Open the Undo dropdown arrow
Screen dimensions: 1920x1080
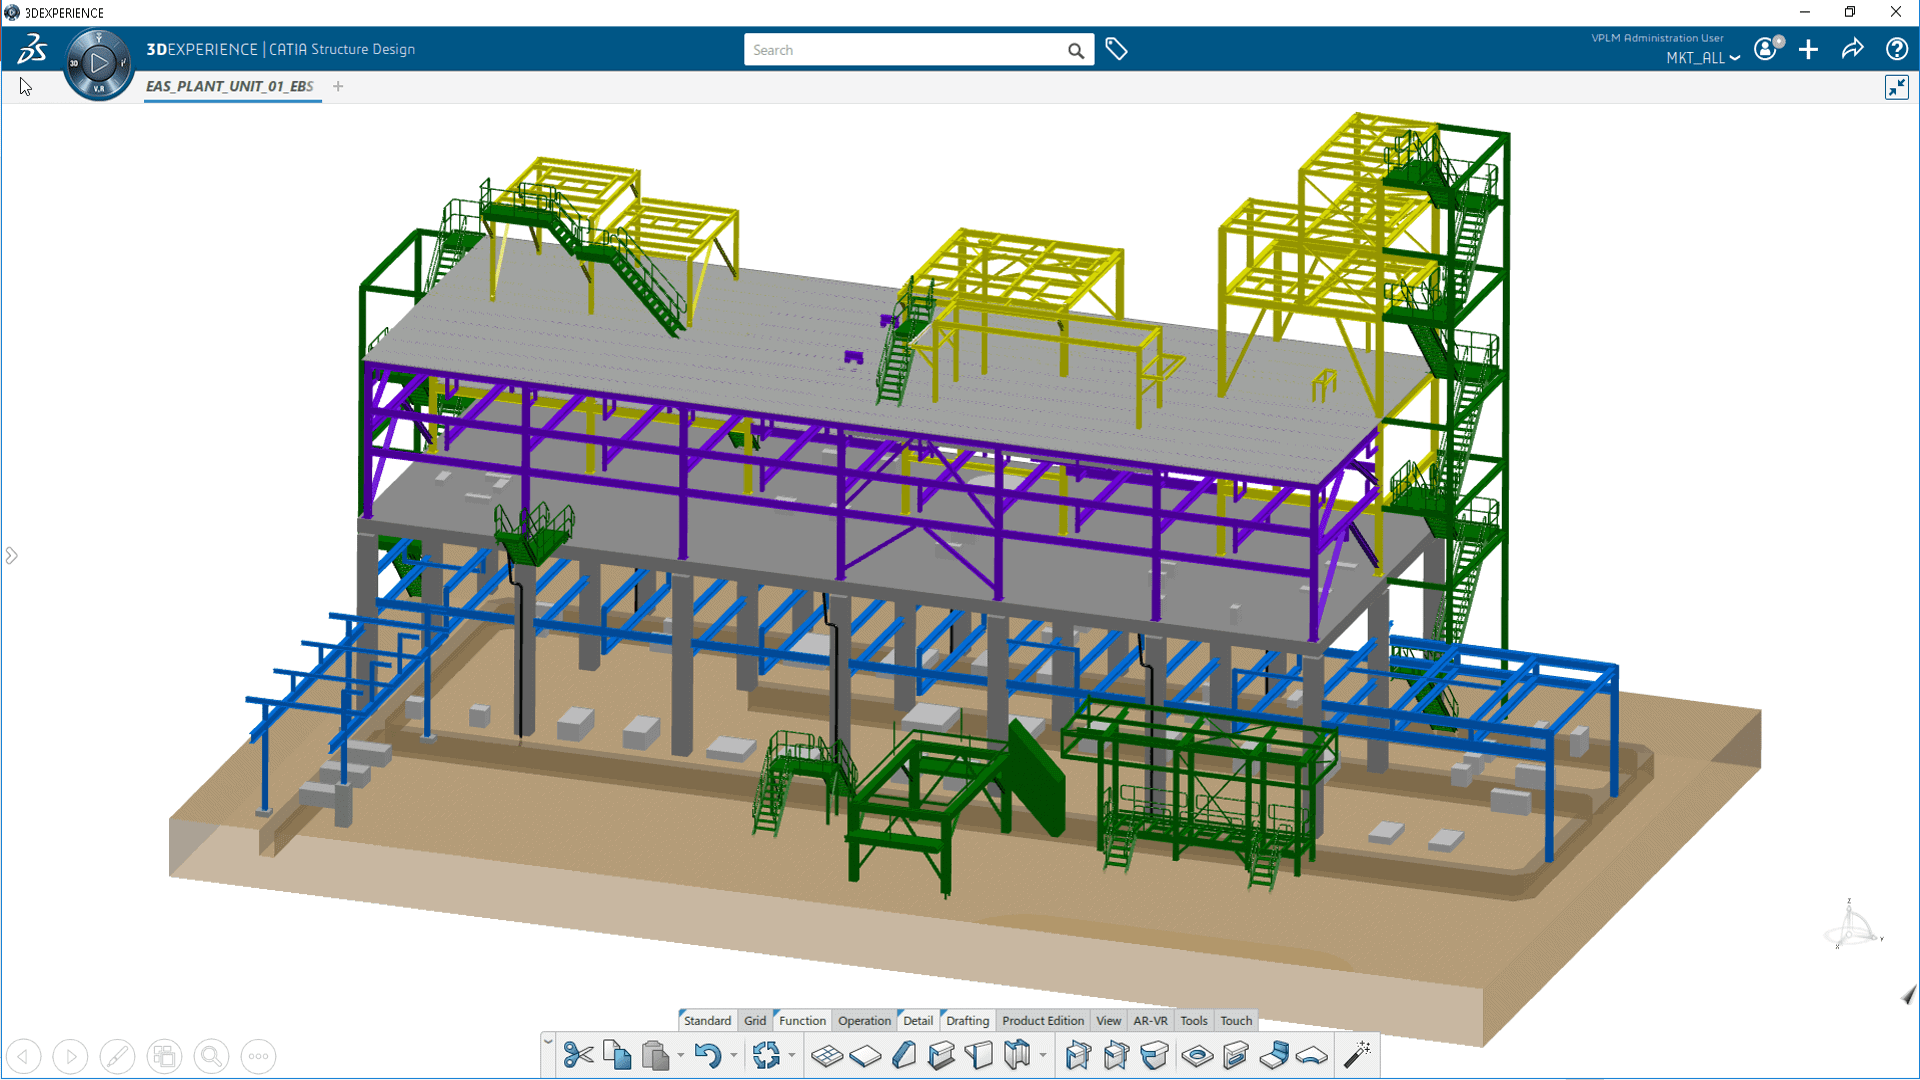(734, 1055)
